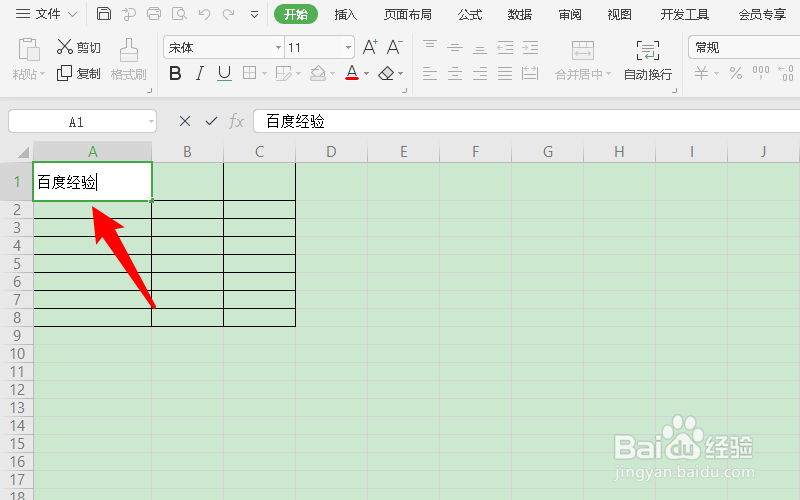
Task: Expand quick access toolbar customize arrow
Action: pos(254,15)
